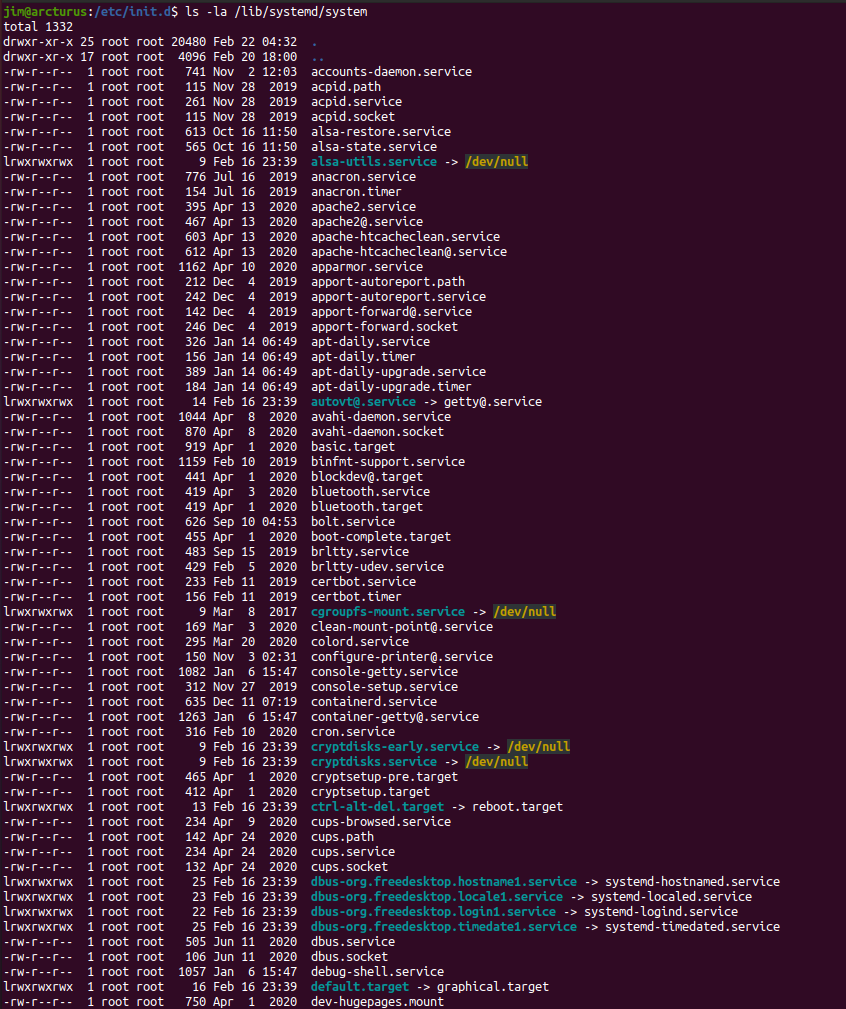Click the dbus-org.freedesktop.timedate1.service symlink
Viewport: 846px width, 1009px height.
coord(444,927)
